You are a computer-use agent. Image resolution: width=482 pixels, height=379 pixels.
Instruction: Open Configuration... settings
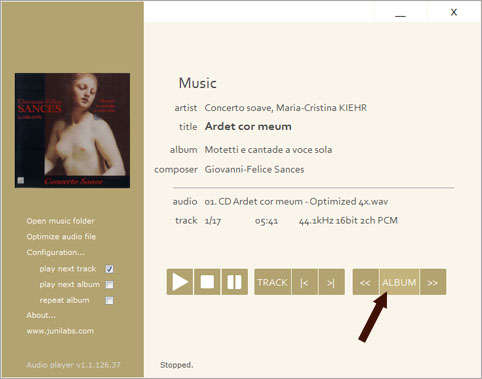[55, 252]
